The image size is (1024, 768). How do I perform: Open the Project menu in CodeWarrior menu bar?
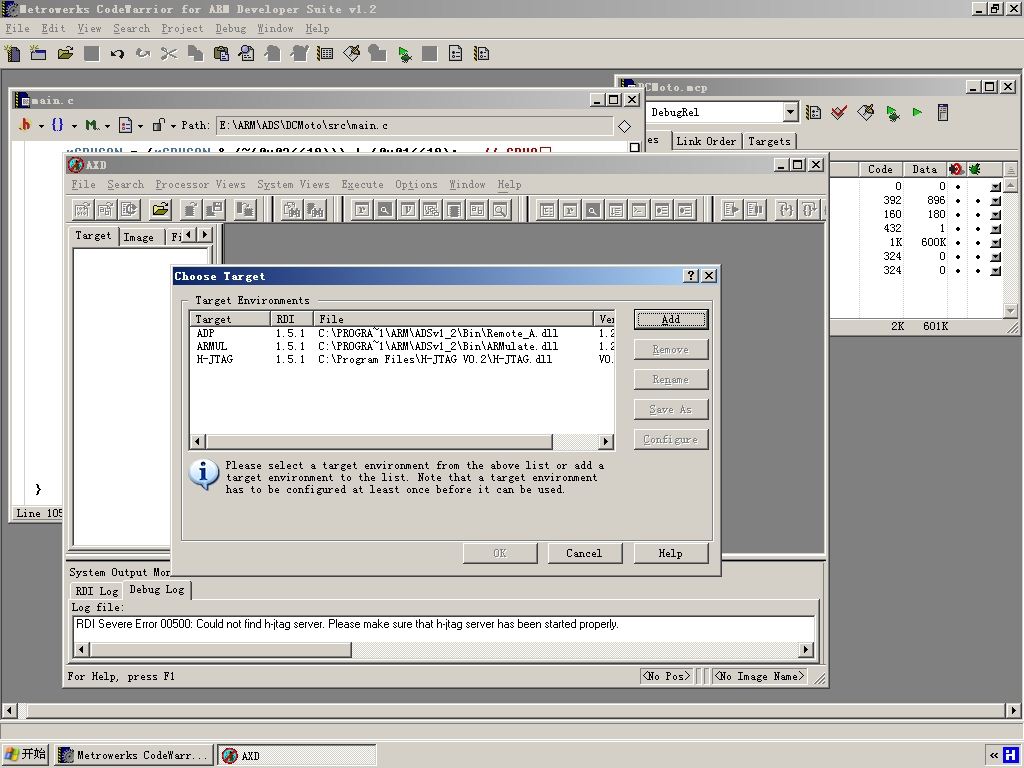click(x=182, y=28)
